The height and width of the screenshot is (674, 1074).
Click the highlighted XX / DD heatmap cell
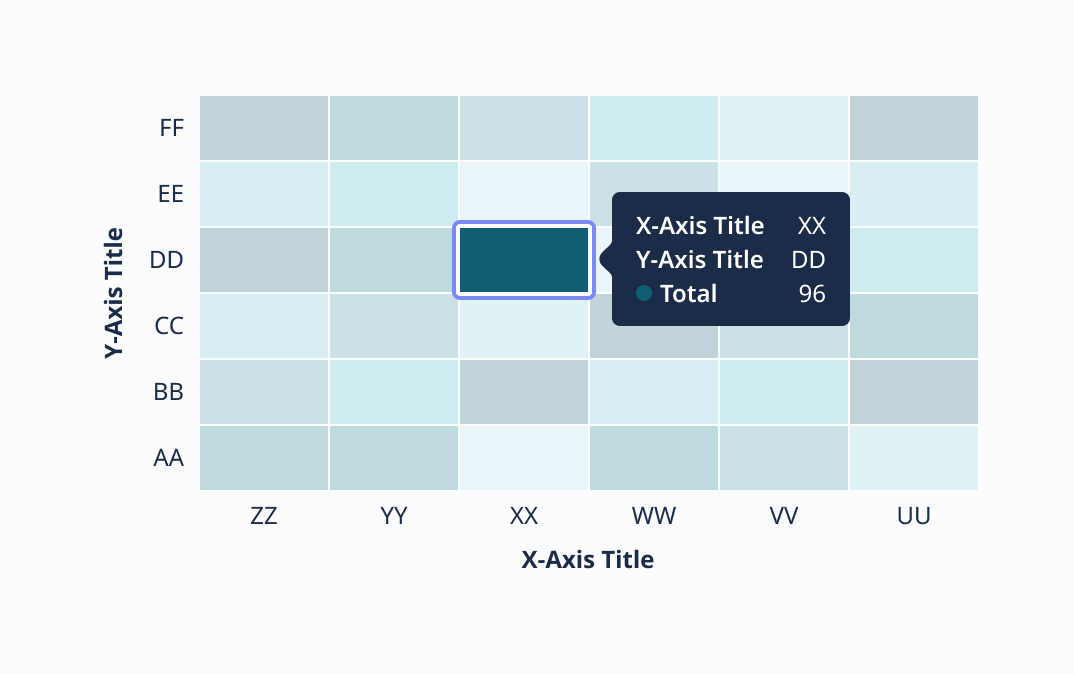524,260
